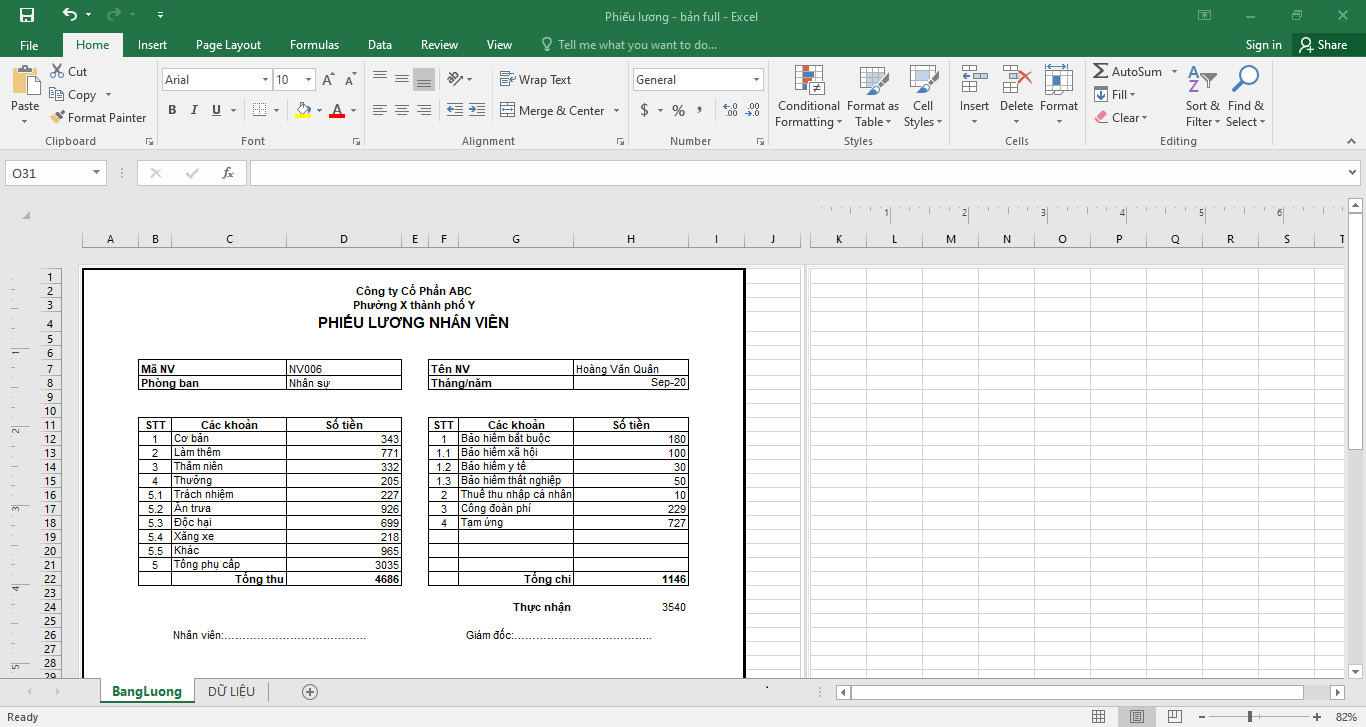1366x727 pixels.
Task: Toggle Middle Align
Action: click(402, 79)
